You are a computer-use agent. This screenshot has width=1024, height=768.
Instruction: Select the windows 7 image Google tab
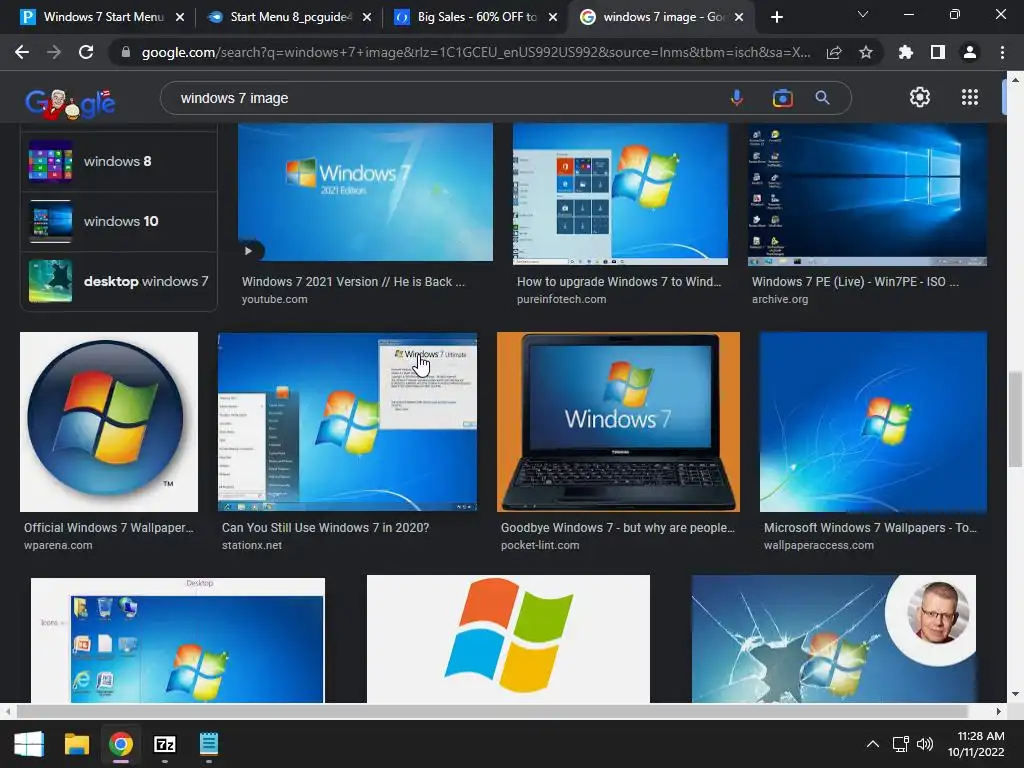point(663,17)
